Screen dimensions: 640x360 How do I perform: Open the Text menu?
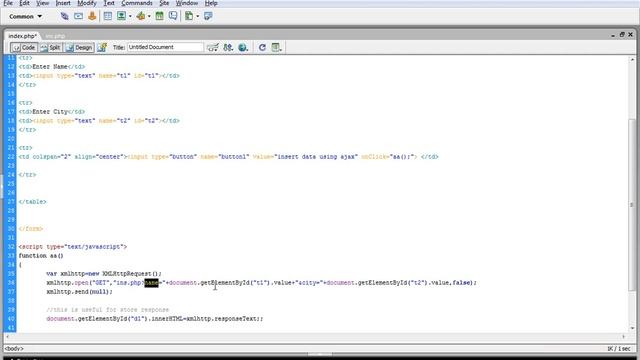click(x=109, y=3)
